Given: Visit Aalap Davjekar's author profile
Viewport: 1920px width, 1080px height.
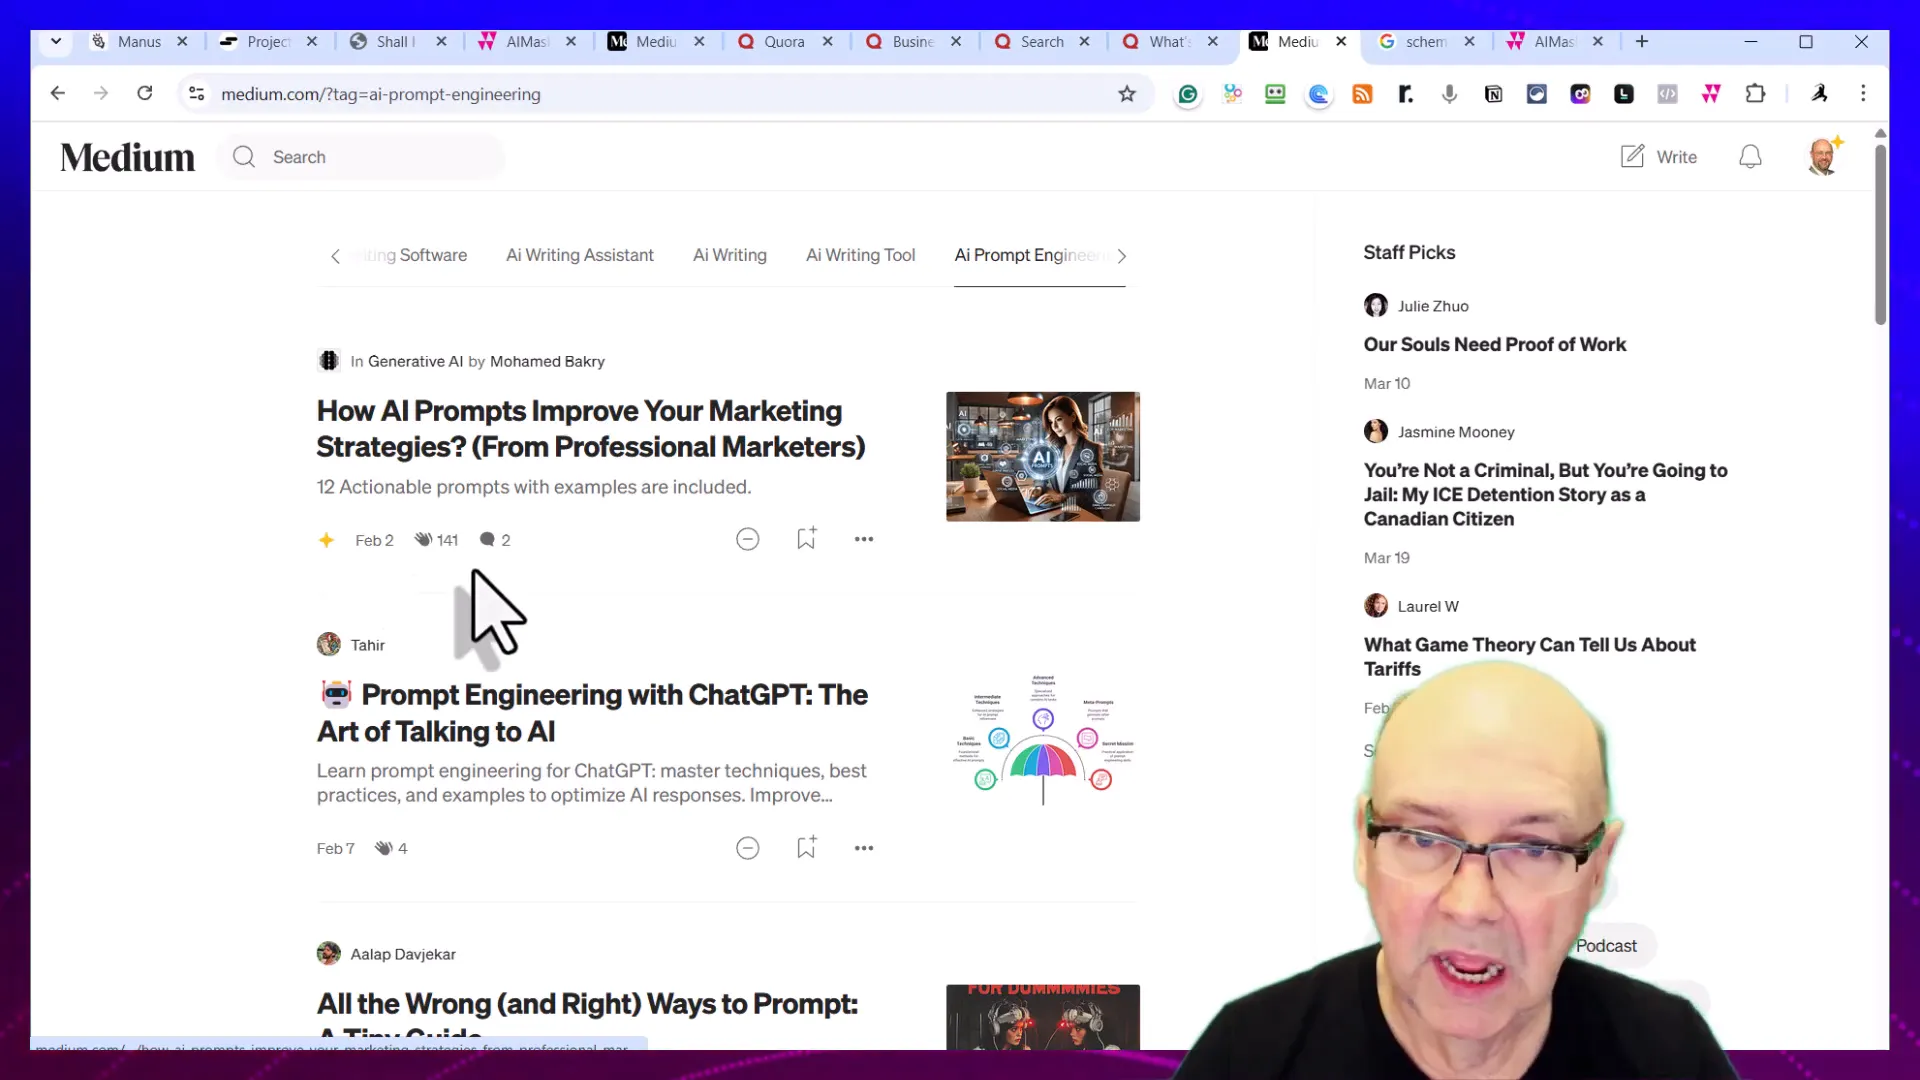Looking at the screenshot, I should [x=403, y=954].
